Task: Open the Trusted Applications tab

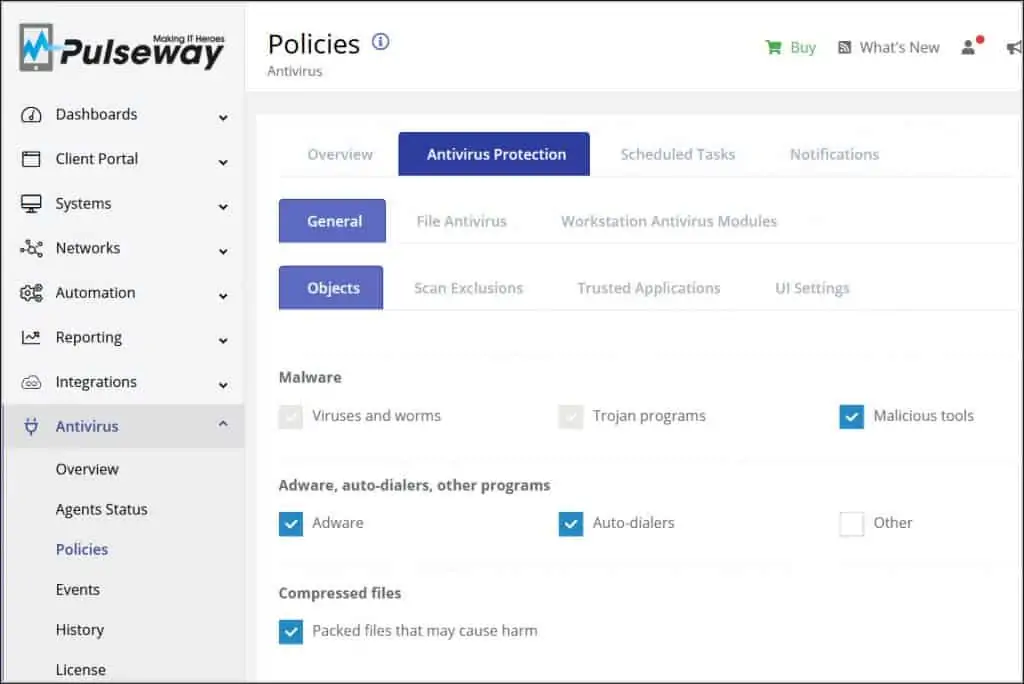Action: click(648, 287)
